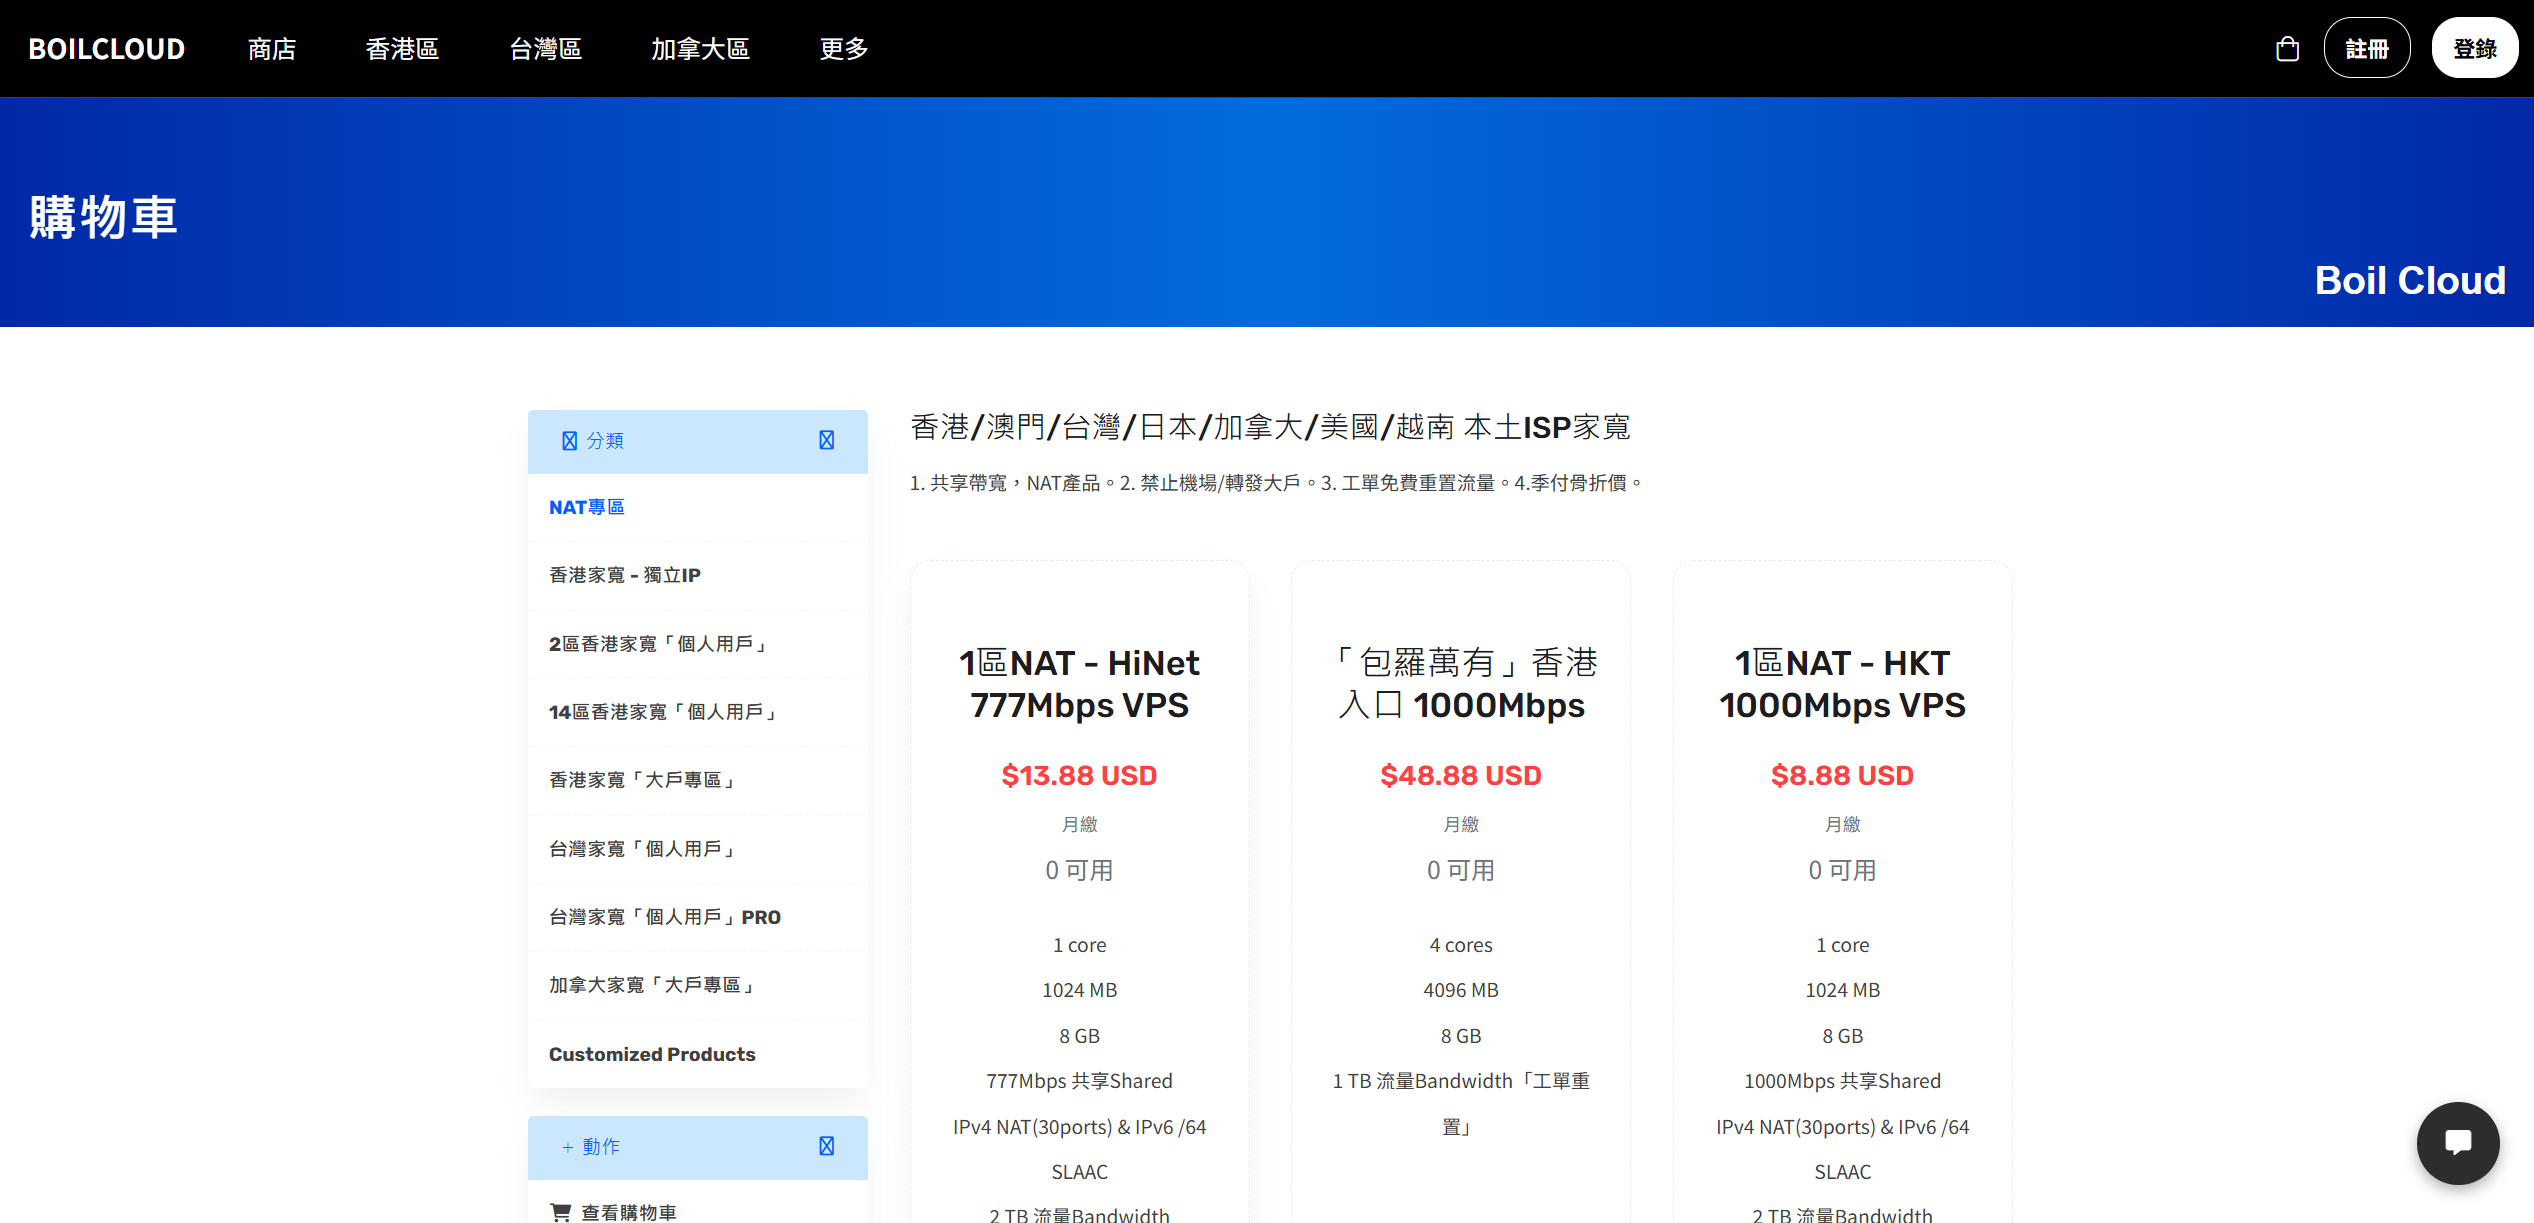
Task: Click 1區NAT - HiNet 777Mbps VPS title
Action: (1079, 684)
